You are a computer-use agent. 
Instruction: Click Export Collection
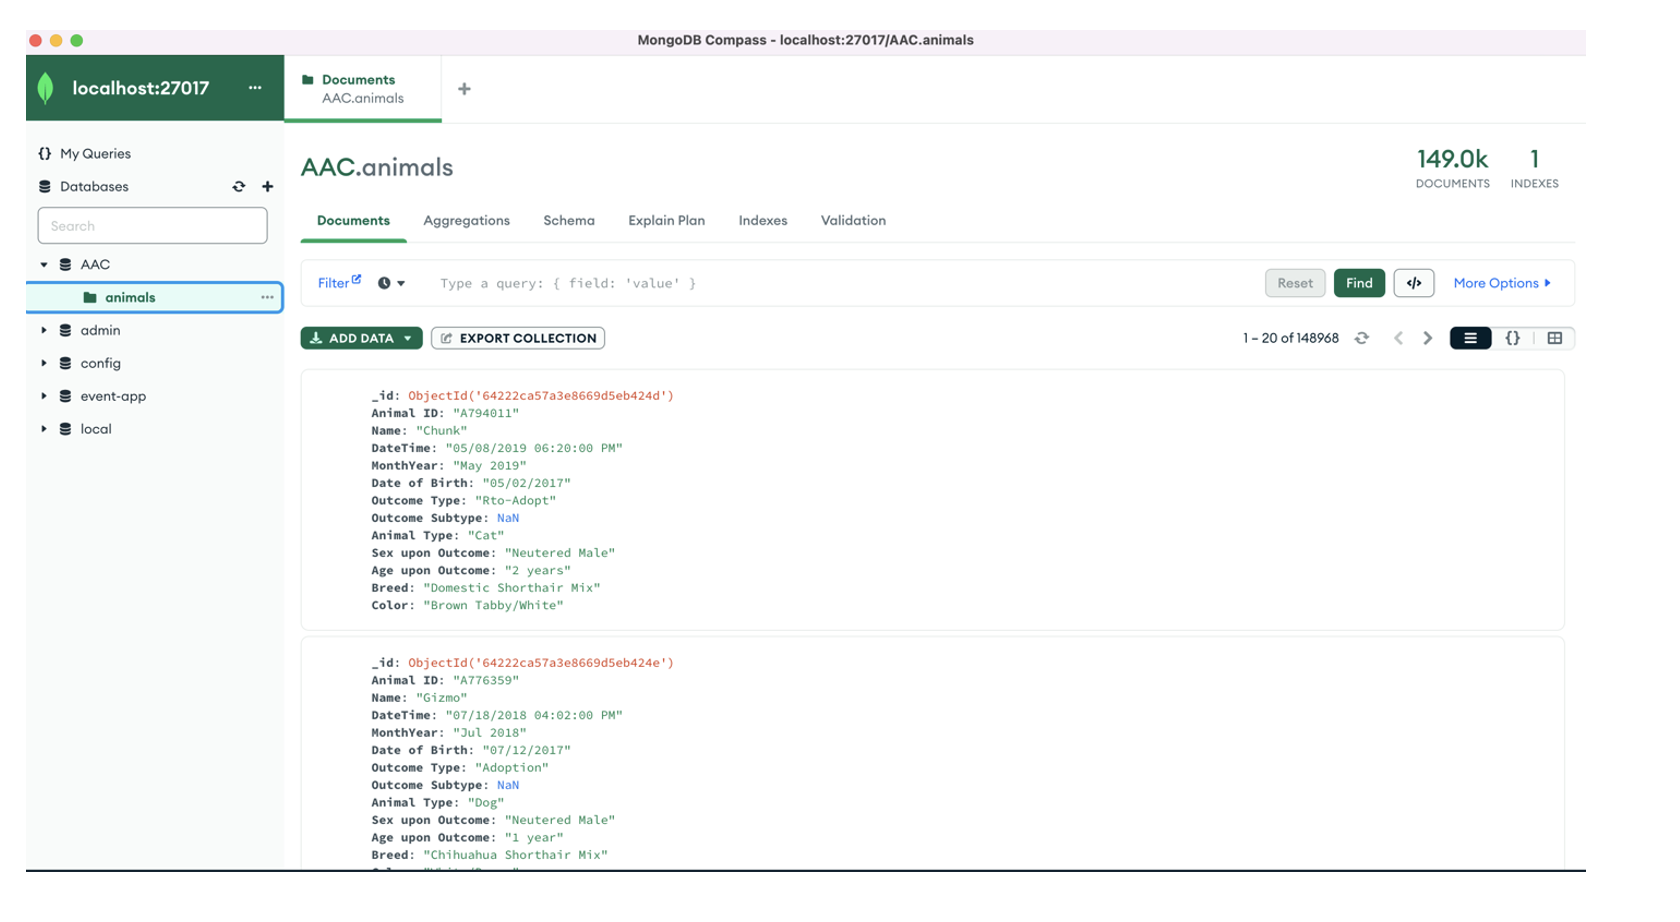[518, 339]
